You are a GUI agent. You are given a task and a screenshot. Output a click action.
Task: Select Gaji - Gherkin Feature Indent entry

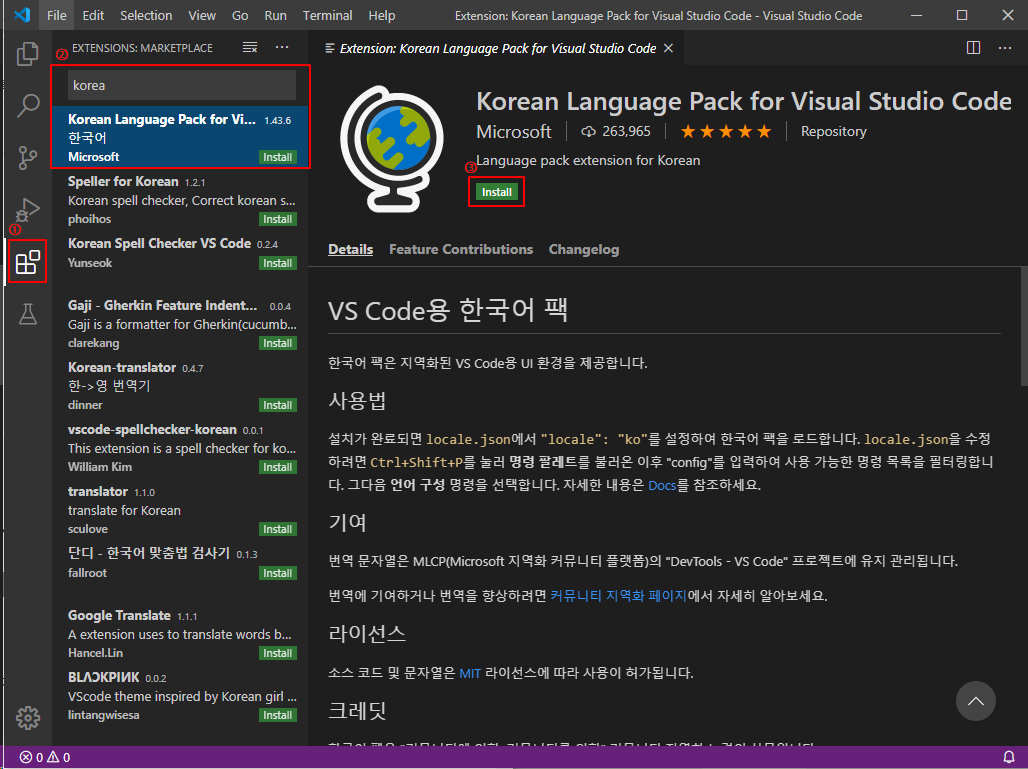180,324
